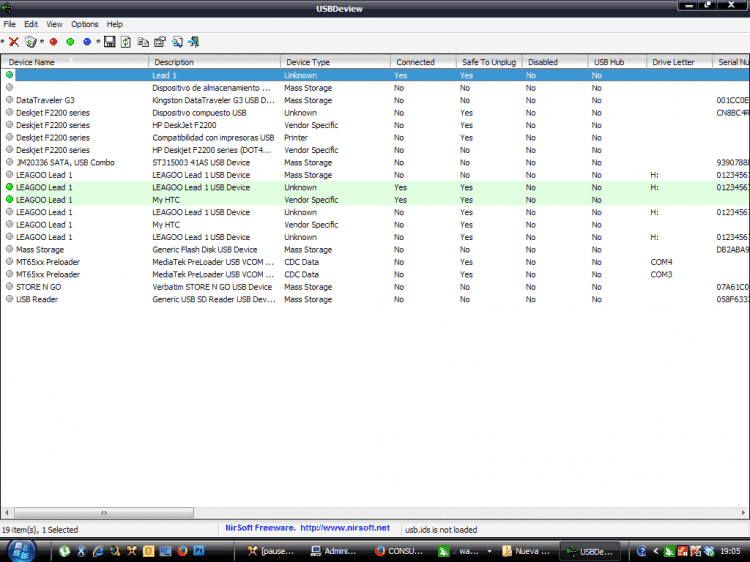Viewport: 750px width, 562px height.
Task: Switch to the 'Admini...' taskbar window
Action: click(334, 551)
